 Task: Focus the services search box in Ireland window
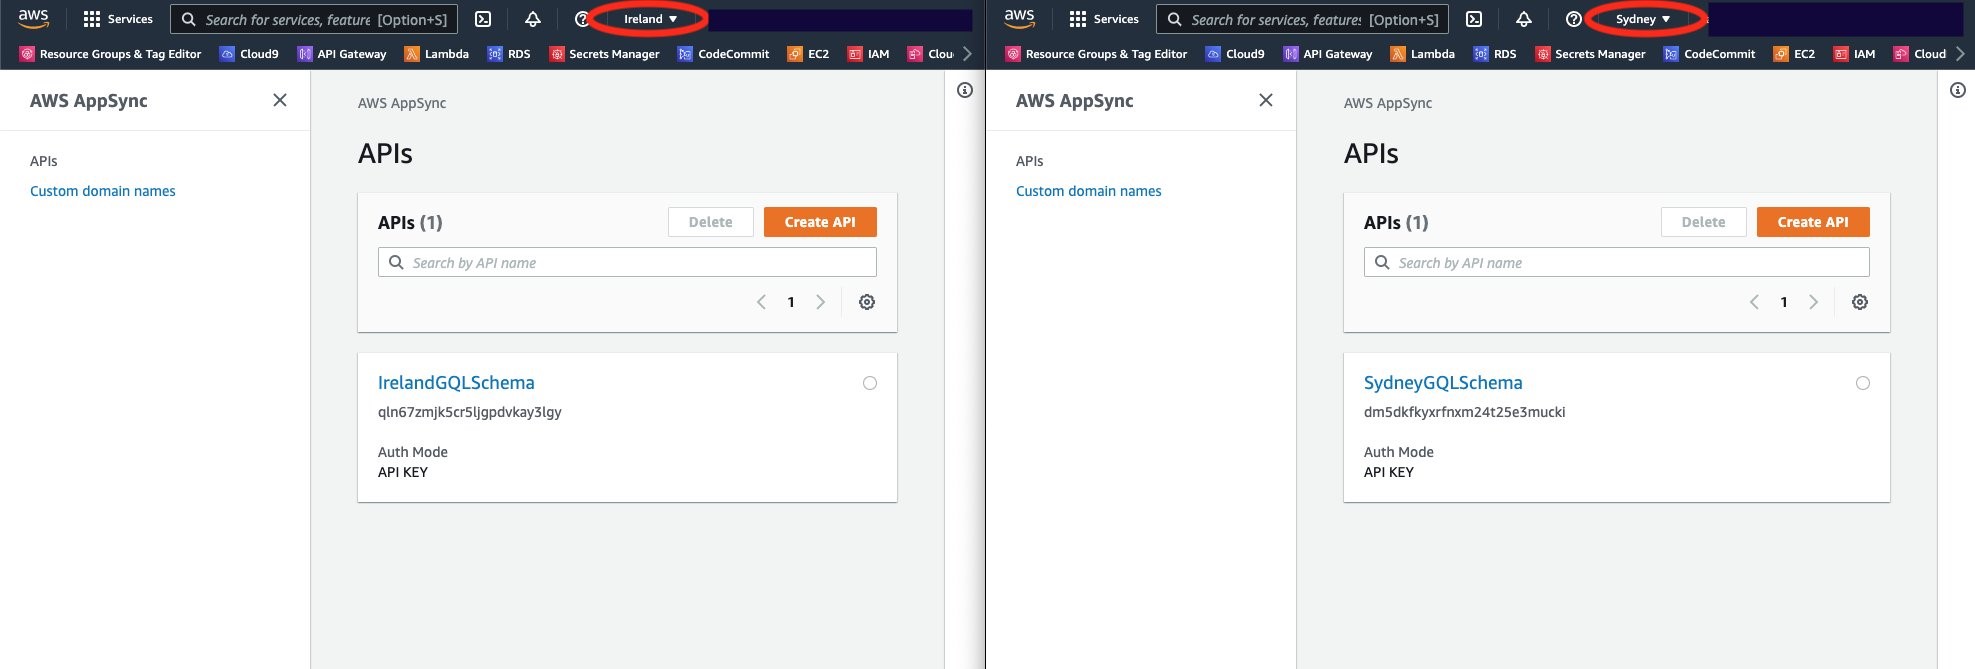pos(314,19)
